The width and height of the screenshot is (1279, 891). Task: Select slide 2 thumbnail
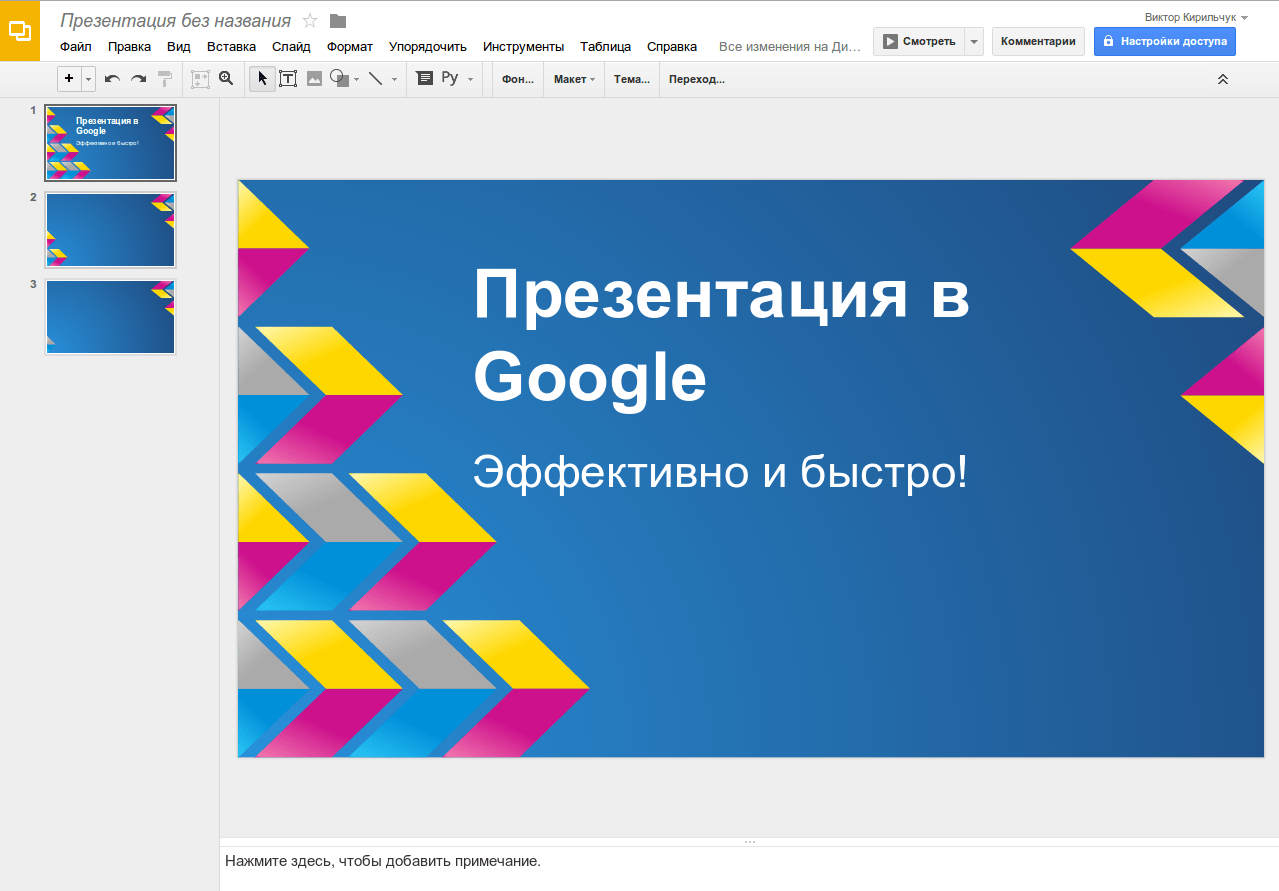click(110, 230)
